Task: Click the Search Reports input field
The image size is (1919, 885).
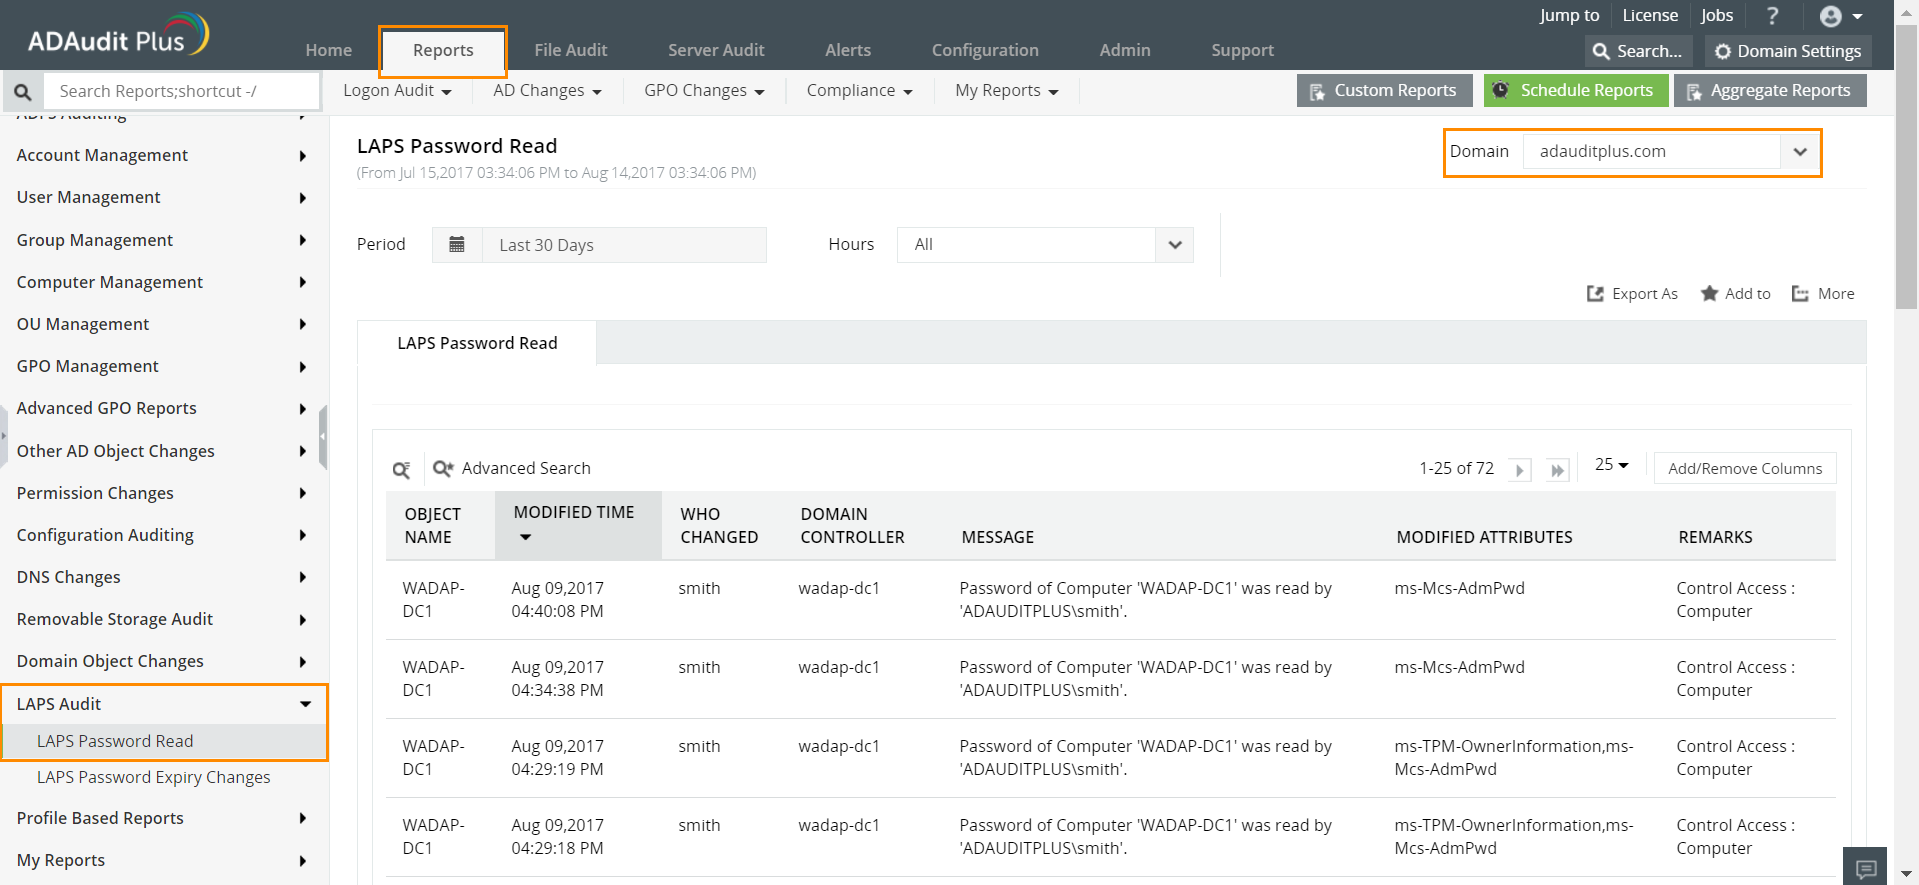Action: click(182, 92)
